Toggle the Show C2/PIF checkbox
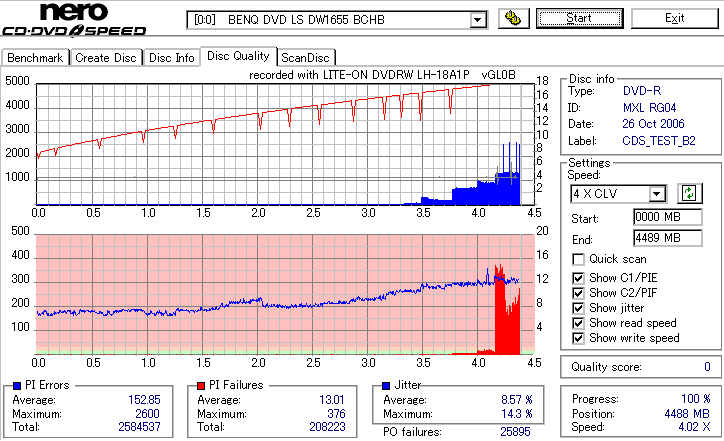The height and width of the screenshot is (441, 724). point(578,293)
